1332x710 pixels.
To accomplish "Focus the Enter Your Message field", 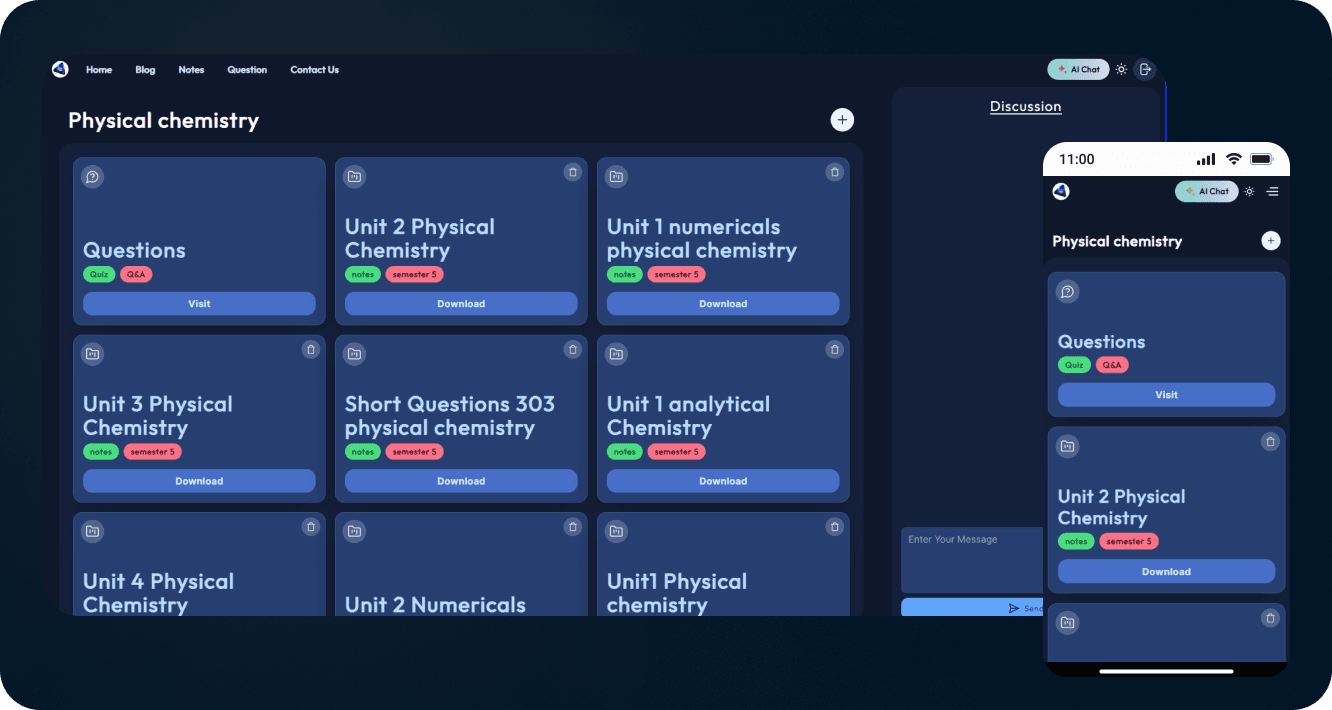I will (970, 560).
